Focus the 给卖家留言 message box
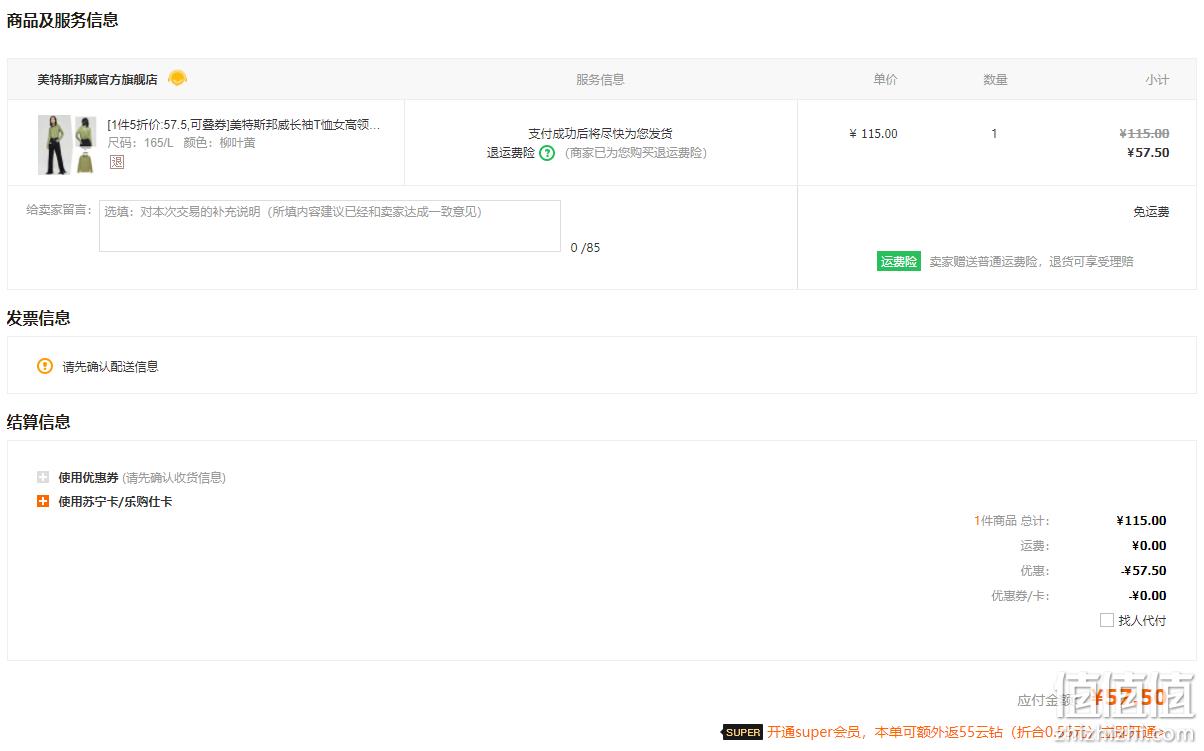The image size is (1204, 751). tap(330, 226)
